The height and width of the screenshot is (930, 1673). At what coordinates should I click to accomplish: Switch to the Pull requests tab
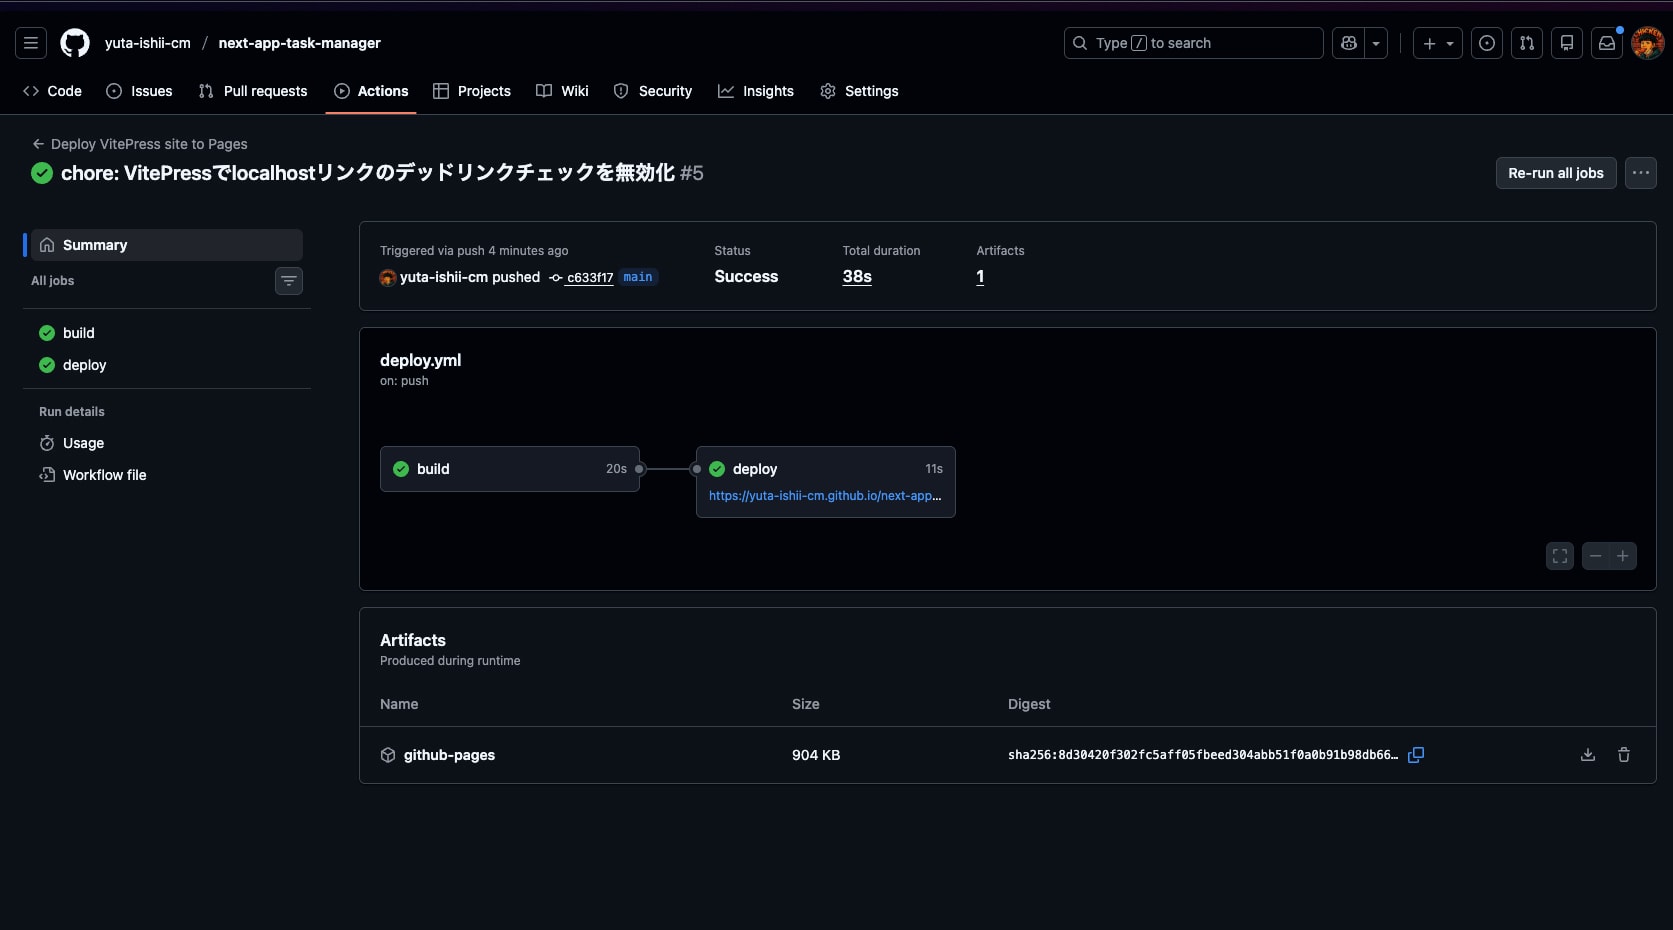click(x=253, y=91)
